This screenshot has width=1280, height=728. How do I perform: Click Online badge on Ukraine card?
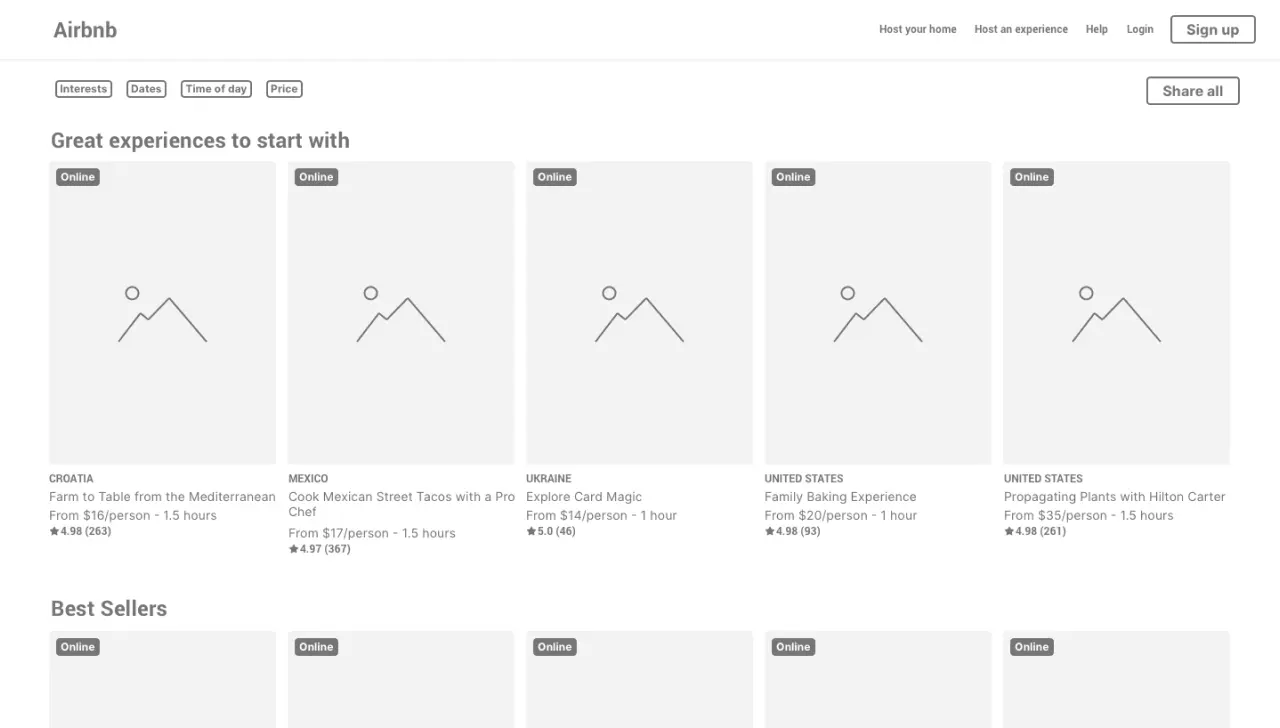tap(554, 177)
